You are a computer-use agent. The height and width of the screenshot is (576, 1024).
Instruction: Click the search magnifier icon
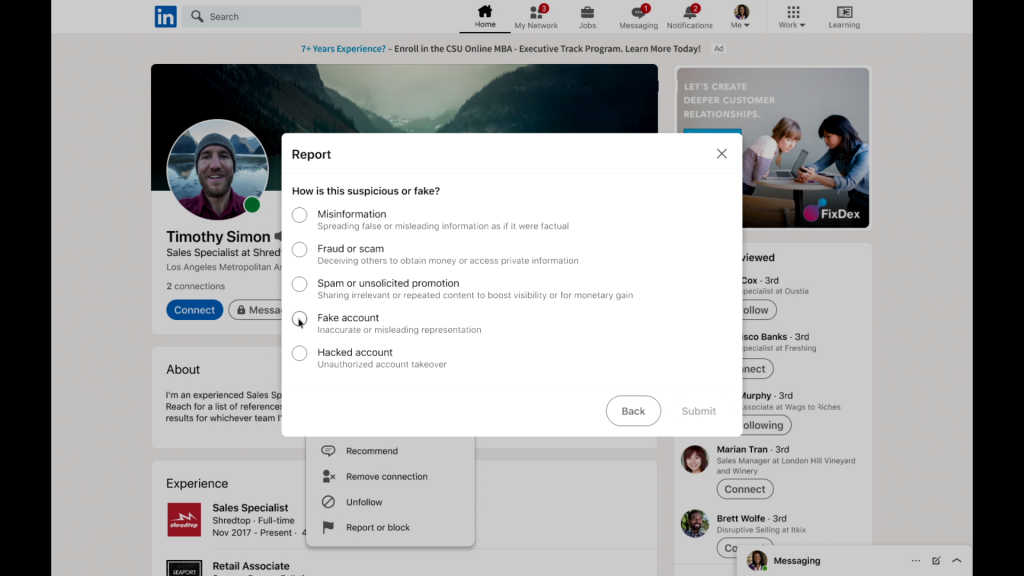click(x=197, y=16)
